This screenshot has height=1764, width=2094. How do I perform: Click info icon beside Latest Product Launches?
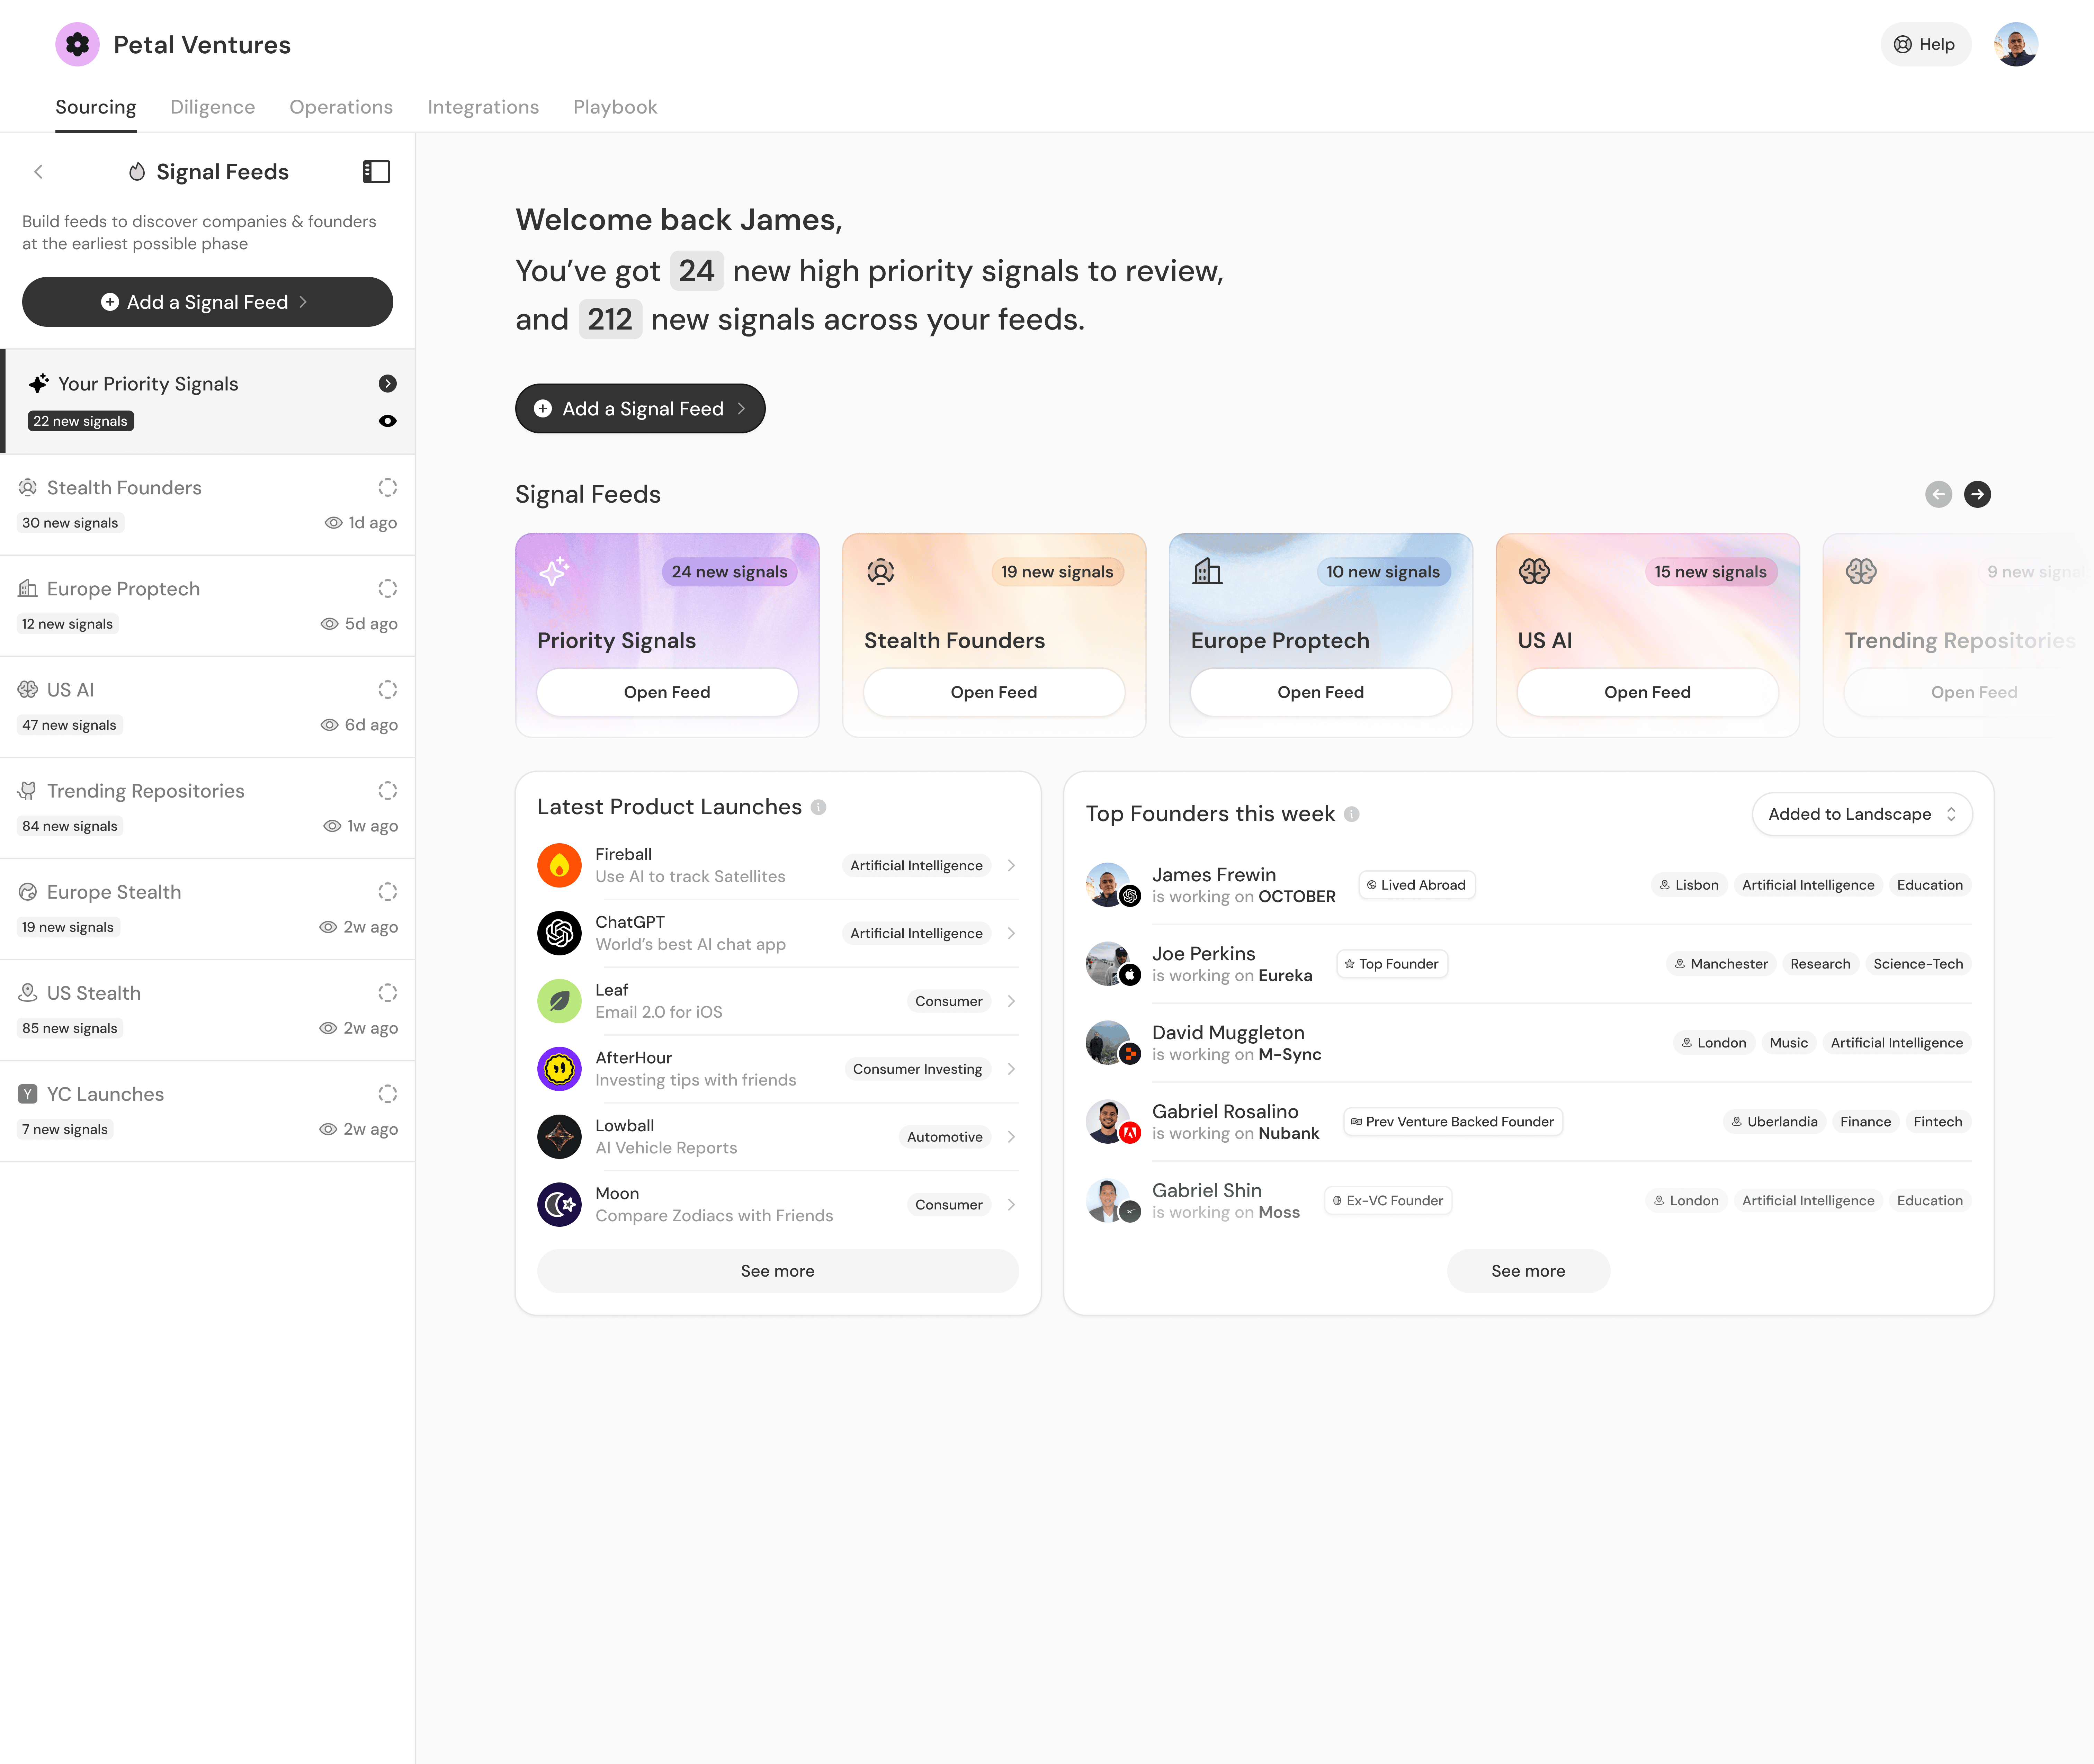[x=818, y=807]
